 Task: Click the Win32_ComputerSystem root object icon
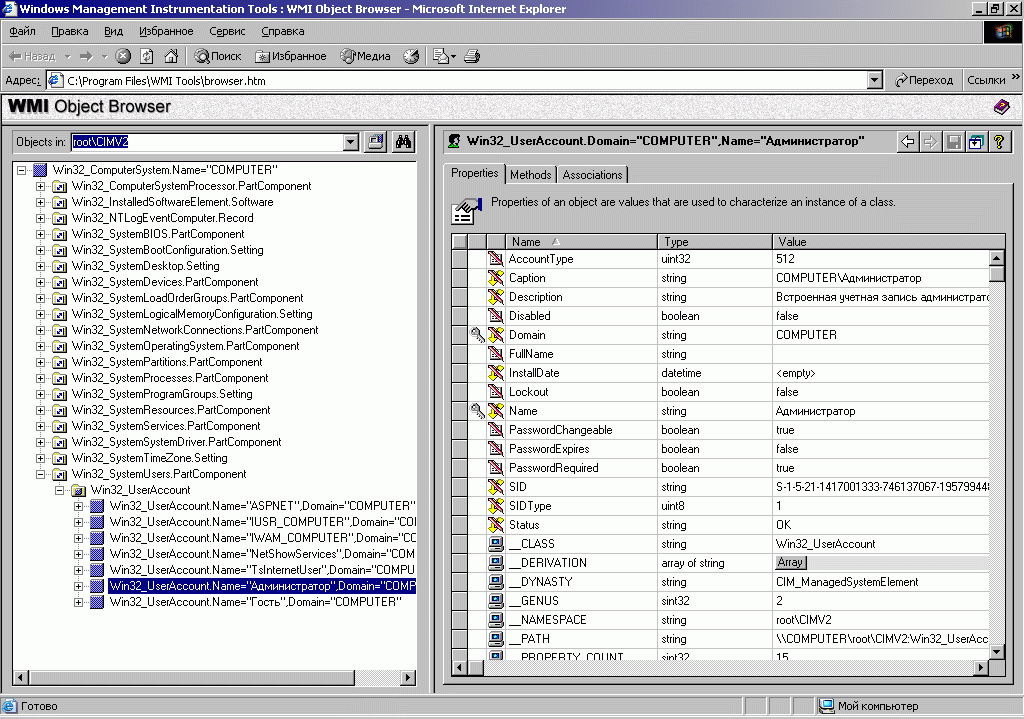40,170
